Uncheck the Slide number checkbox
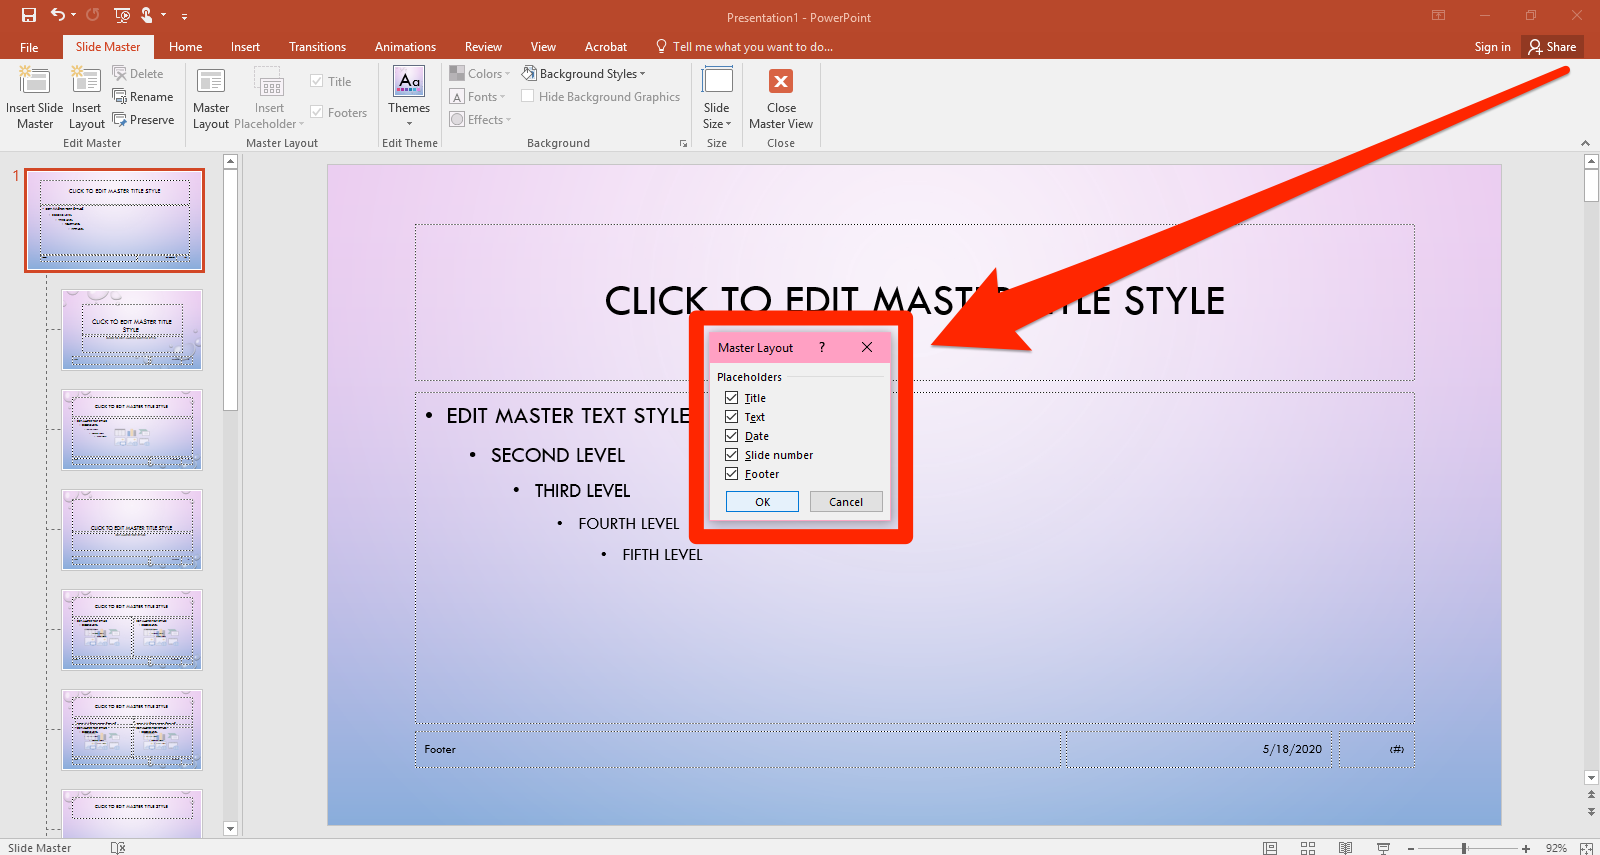1600x855 pixels. click(732, 455)
